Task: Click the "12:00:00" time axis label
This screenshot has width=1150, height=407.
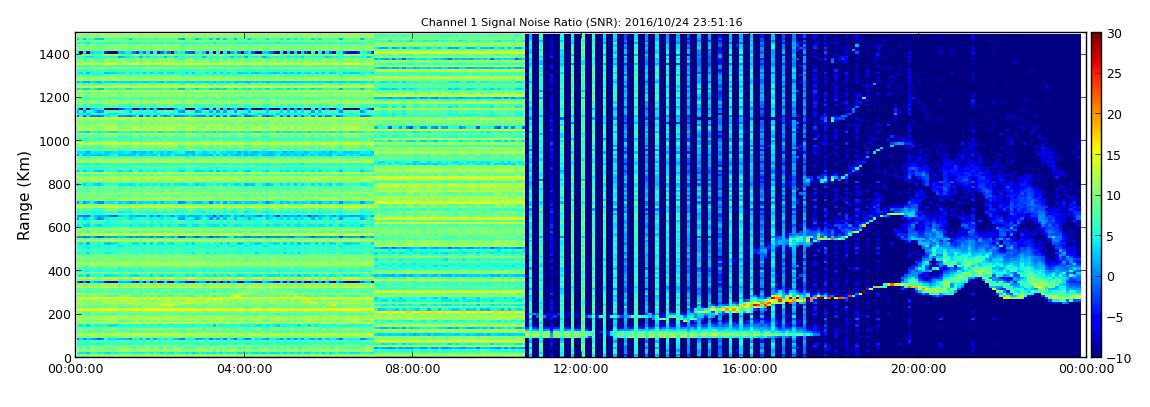Action: pyautogui.click(x=579, y=370)
